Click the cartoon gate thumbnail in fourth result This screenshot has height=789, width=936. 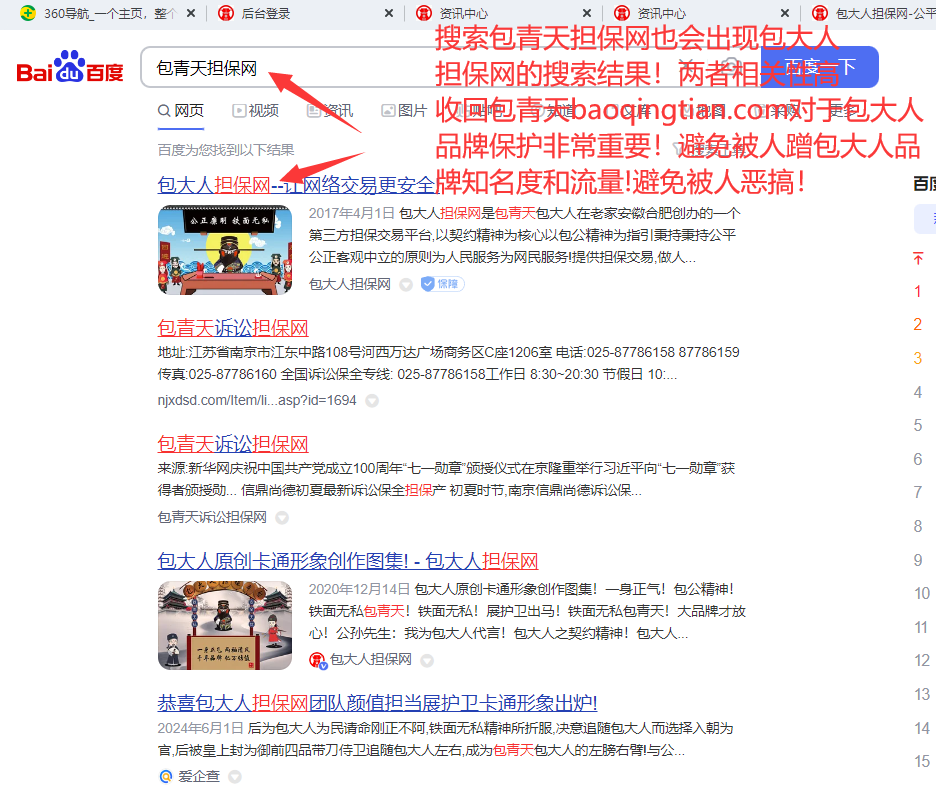225,625
